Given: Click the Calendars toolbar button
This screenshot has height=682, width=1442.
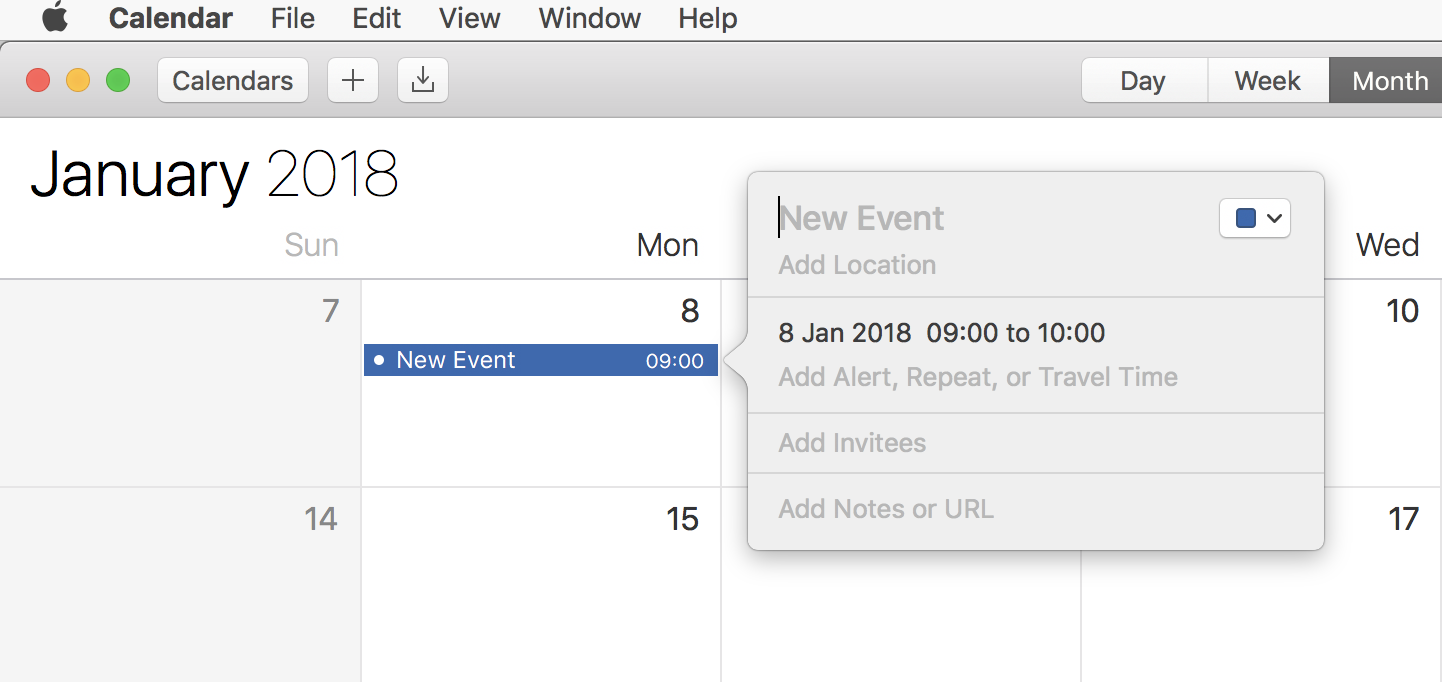Looking at the screenshot, I should click(x=233, y=81).
